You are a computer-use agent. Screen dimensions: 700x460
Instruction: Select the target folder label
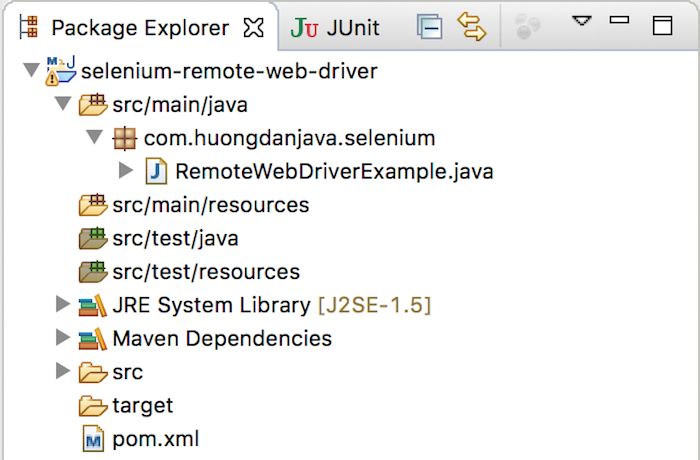143,406
